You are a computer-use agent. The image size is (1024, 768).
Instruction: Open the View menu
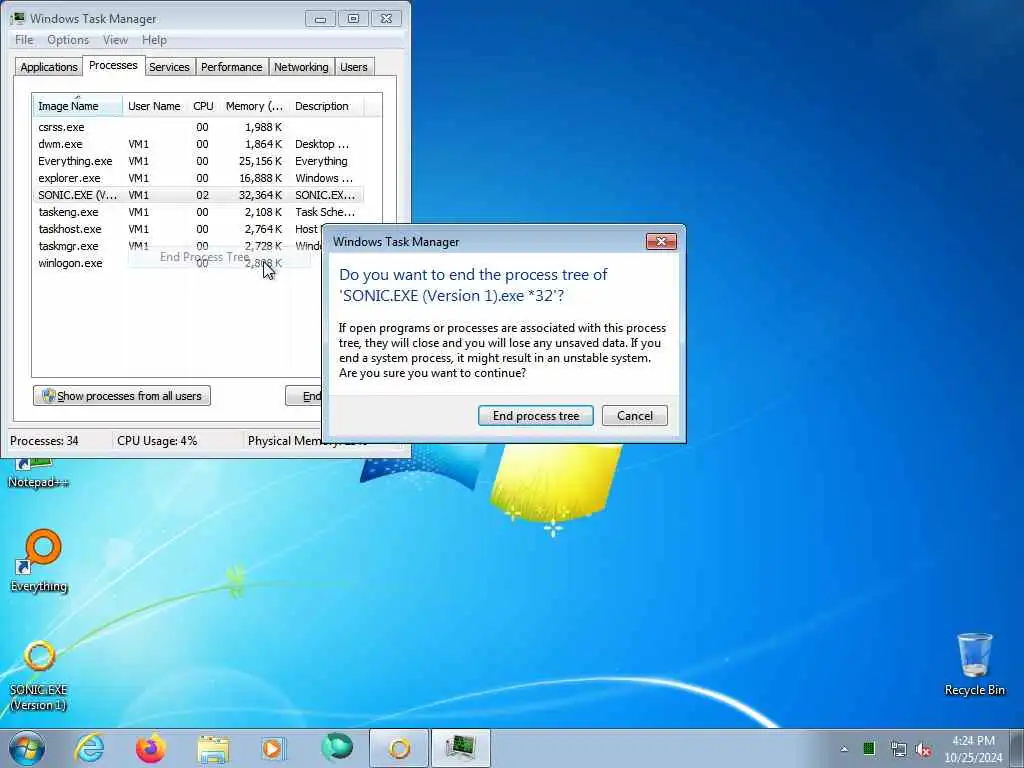(x=115, y=40)
